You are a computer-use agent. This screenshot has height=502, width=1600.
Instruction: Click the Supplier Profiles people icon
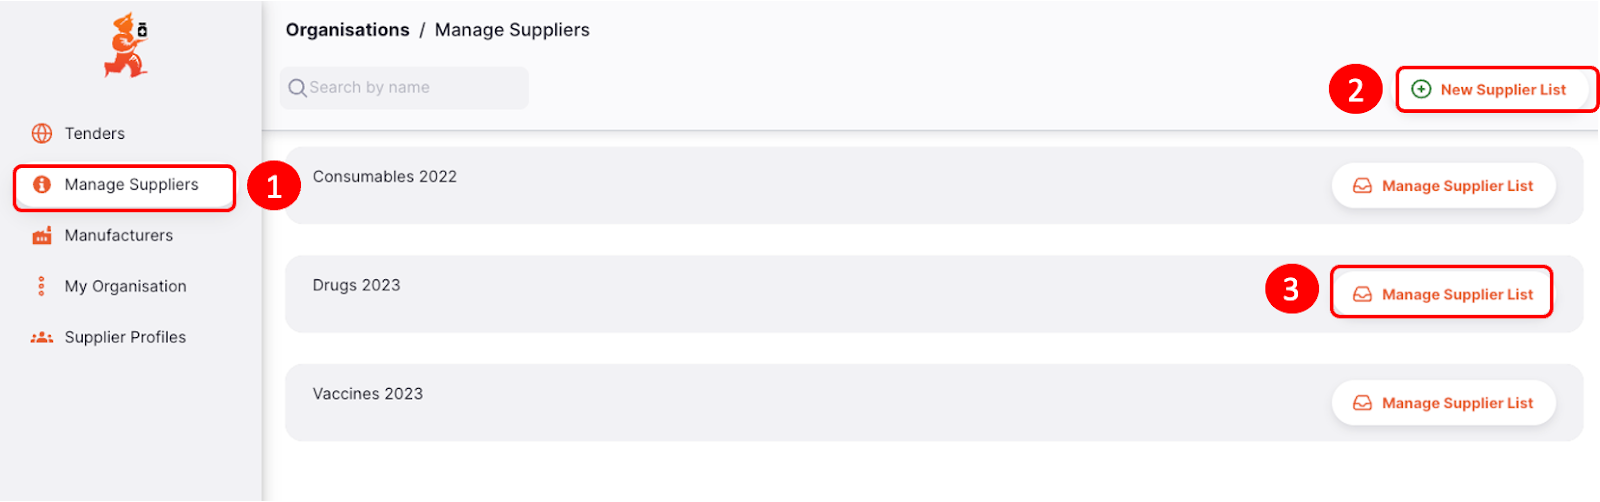[42, 337]
